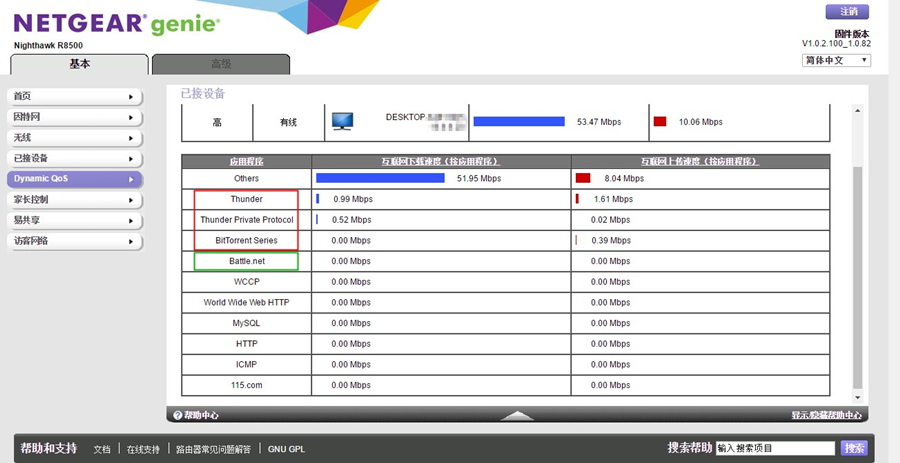Open 已接设备 in the sidebar
Viewport: 900px width, 463px height.
click(74, 158)
